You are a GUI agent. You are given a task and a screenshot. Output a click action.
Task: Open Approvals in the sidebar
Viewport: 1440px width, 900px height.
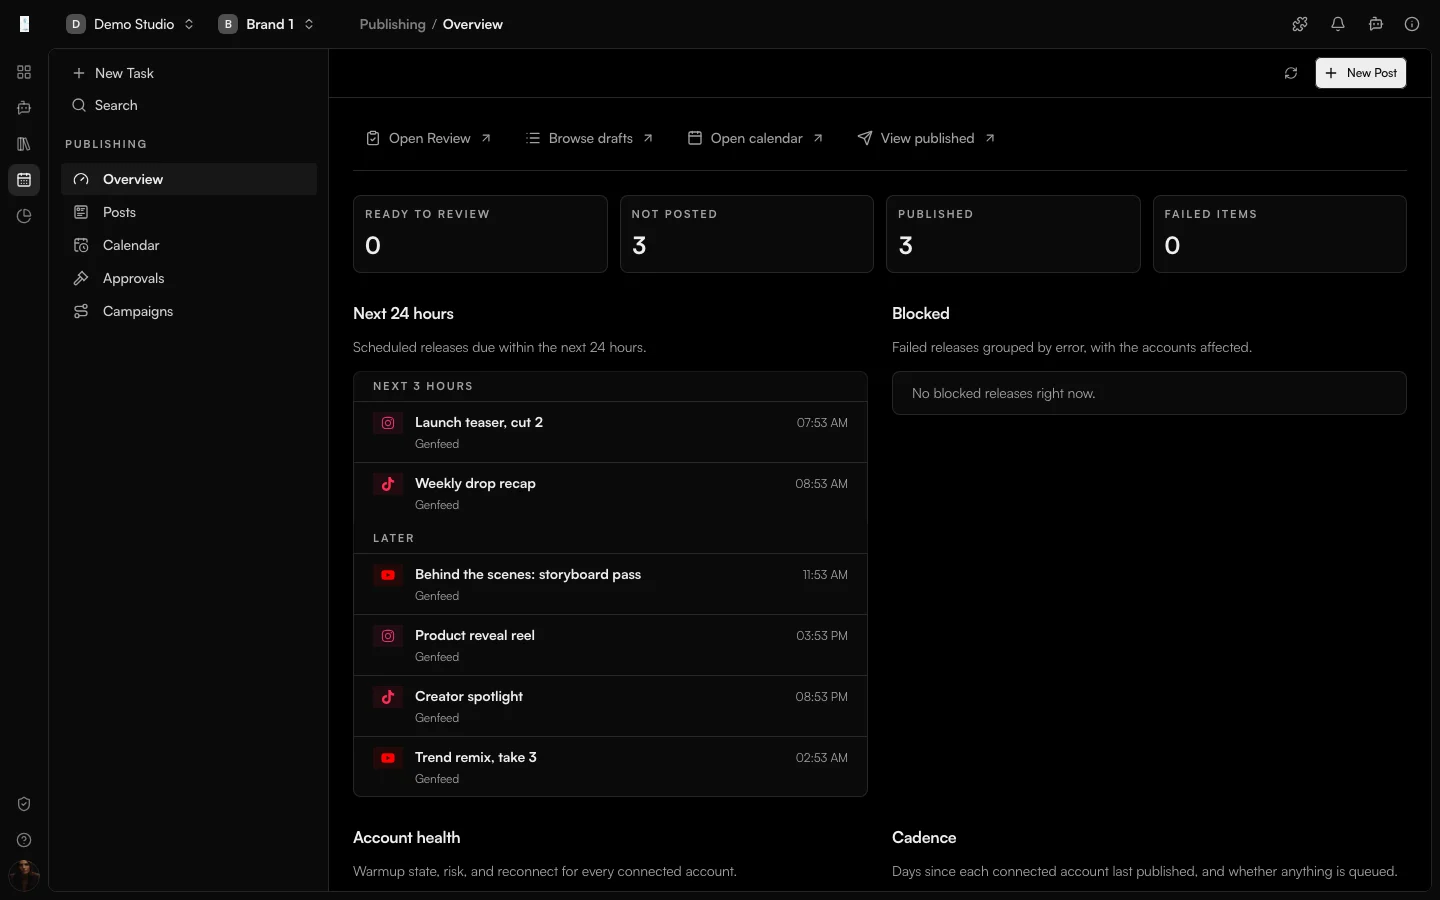(x=189, y=278)
